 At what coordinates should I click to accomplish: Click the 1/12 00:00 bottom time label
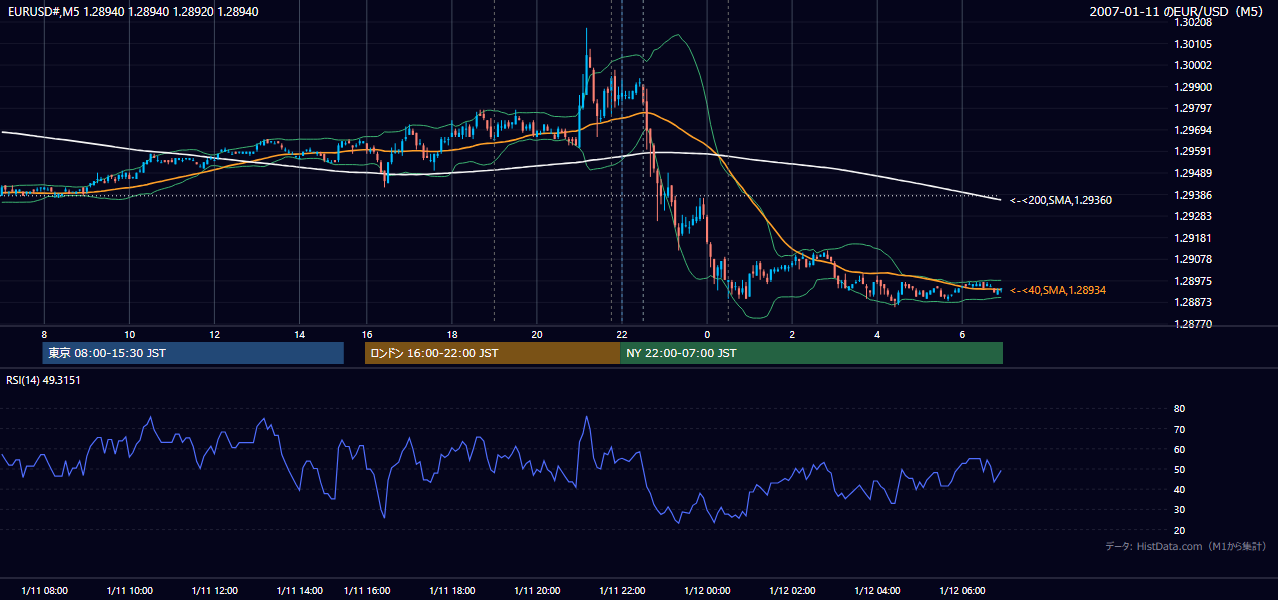point(707,590)
